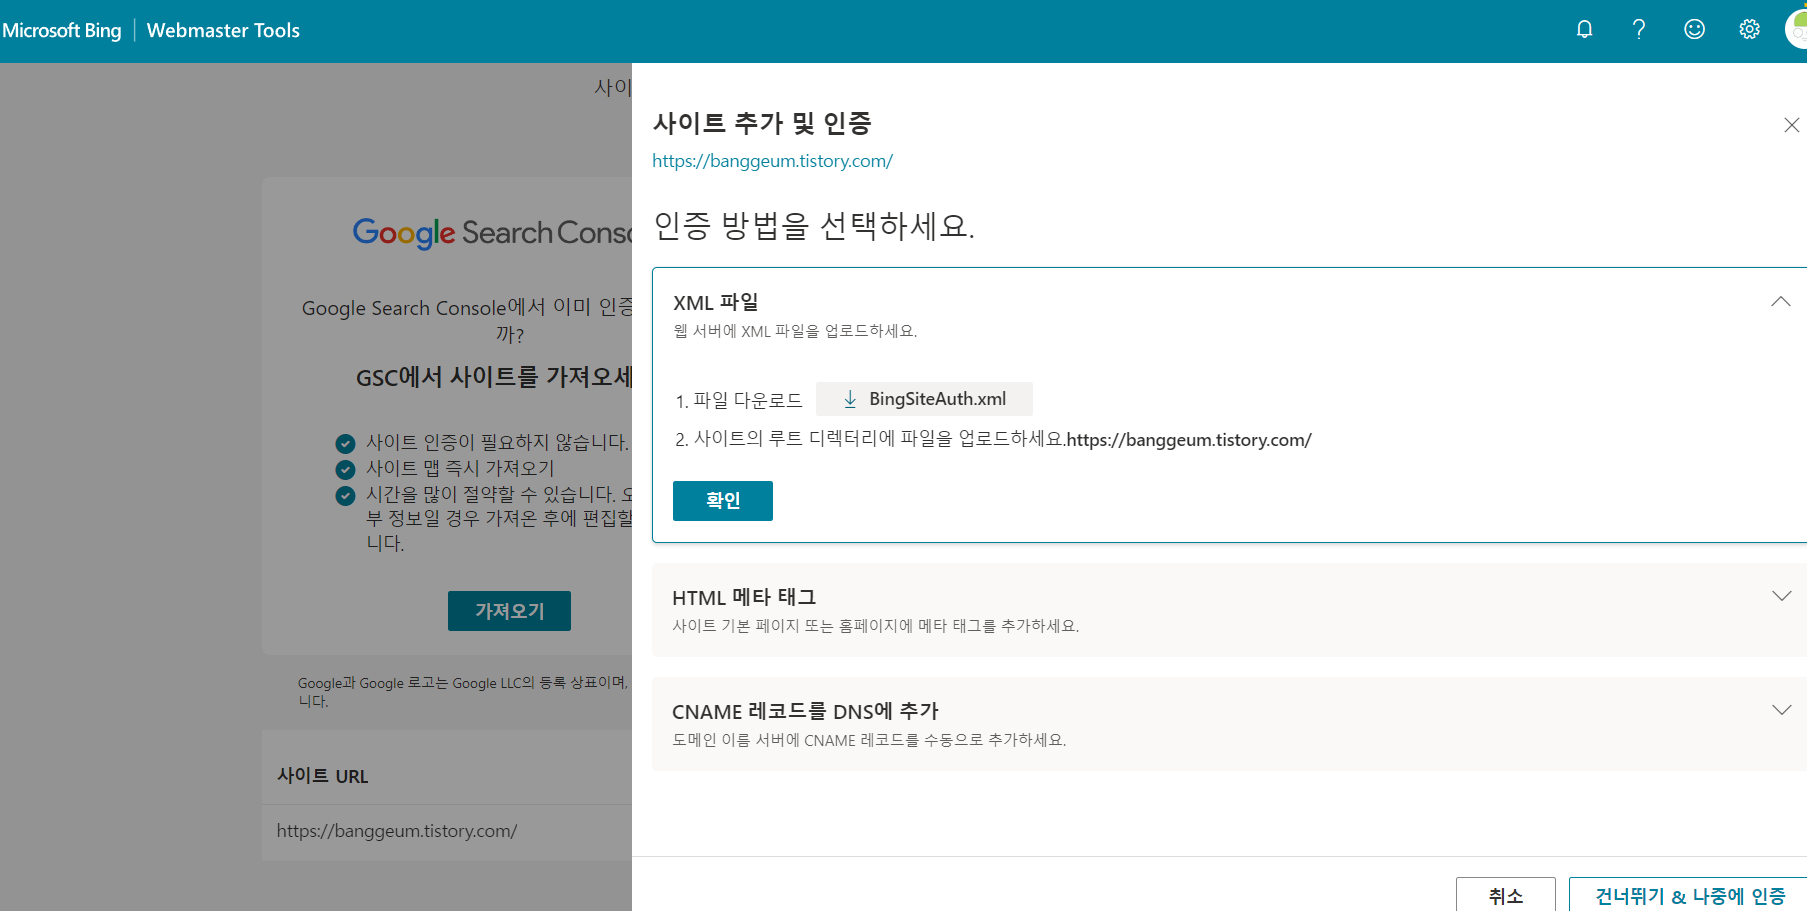Click the Microsoft Bing logo
The width and height of the screenshot is (1807, 911).
tap(62, 31)
